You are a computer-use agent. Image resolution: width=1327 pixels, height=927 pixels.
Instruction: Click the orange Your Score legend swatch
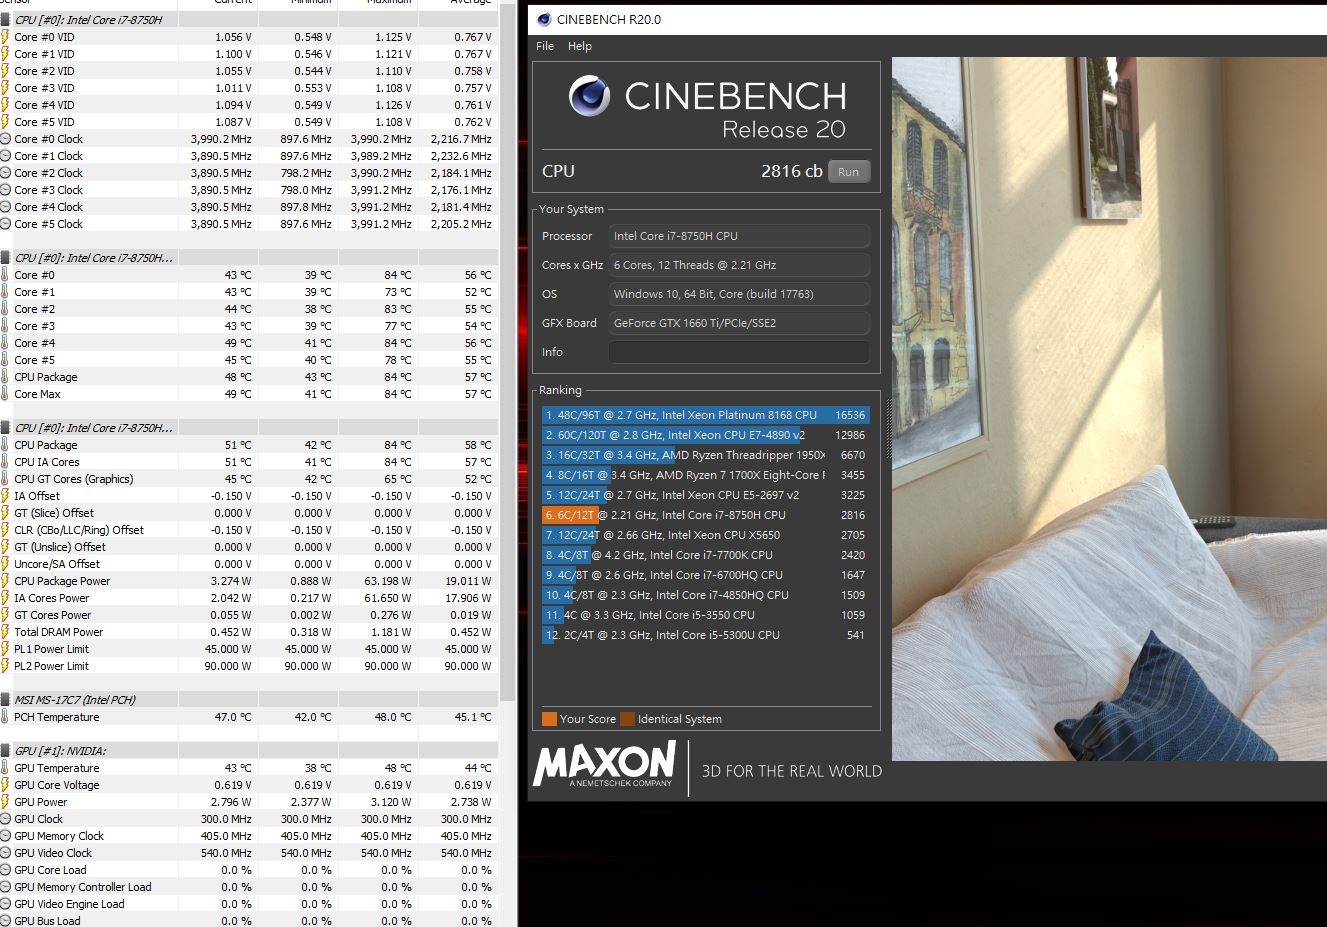[549, 719]
